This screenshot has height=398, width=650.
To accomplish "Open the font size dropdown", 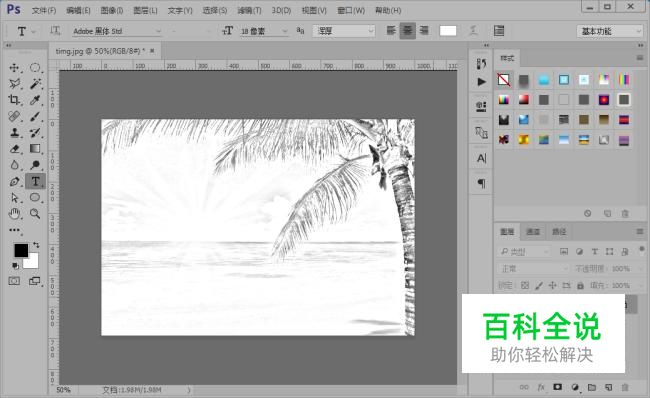I will 264,31.
